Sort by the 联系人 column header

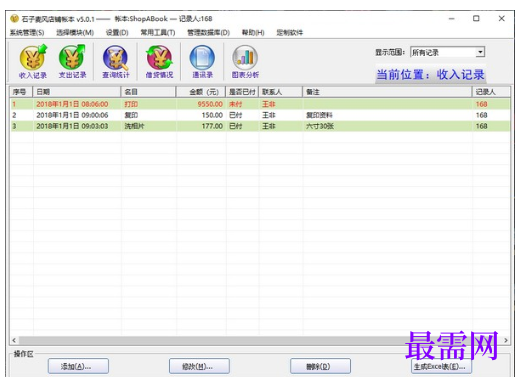click(281, 92)
